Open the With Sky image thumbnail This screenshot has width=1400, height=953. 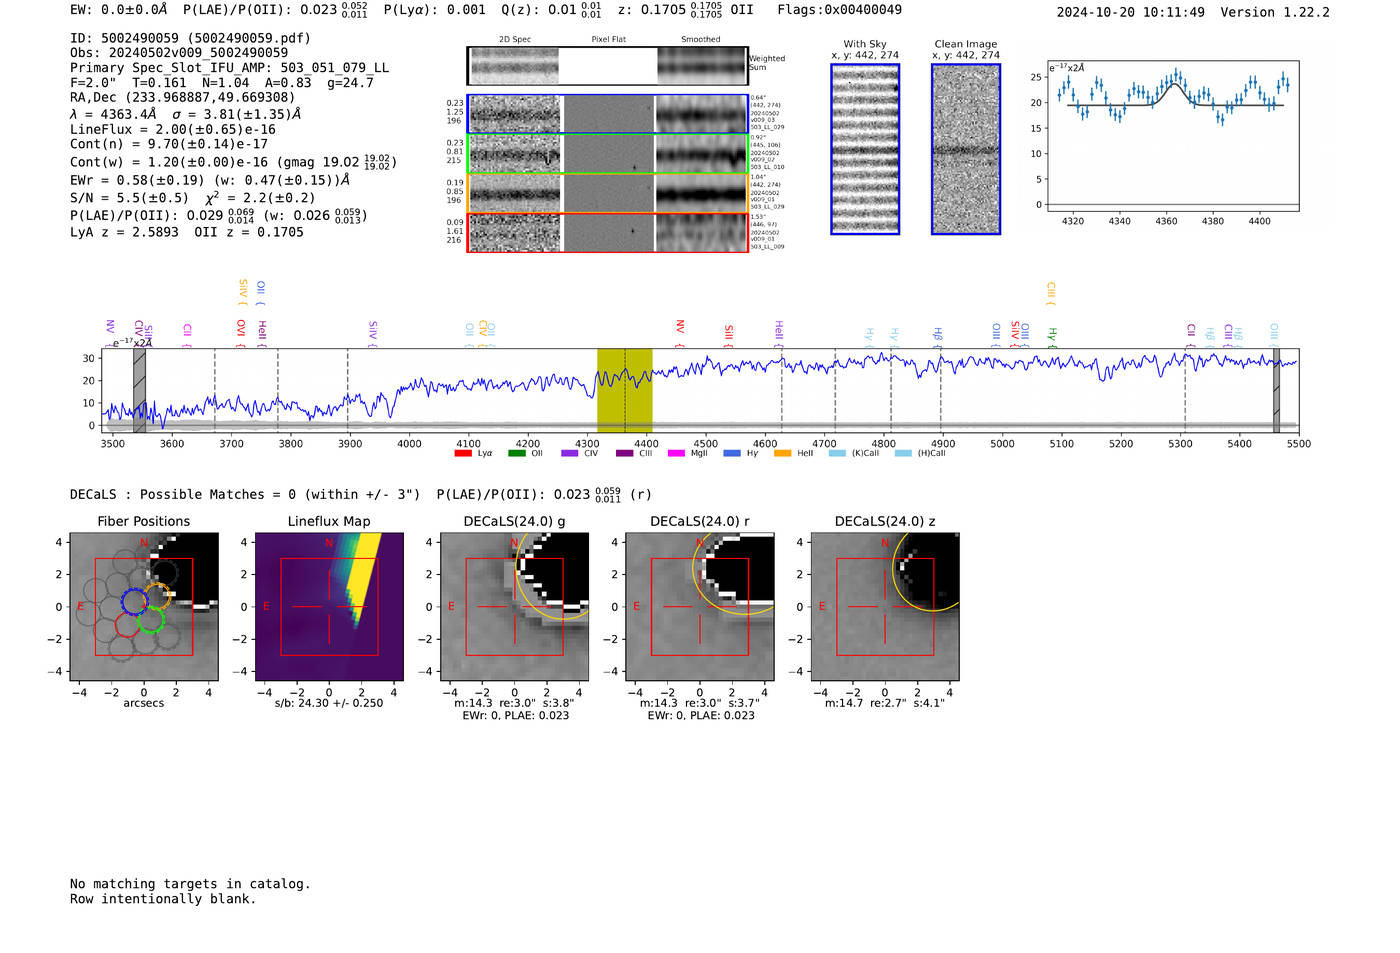click(x=865, y=149)
